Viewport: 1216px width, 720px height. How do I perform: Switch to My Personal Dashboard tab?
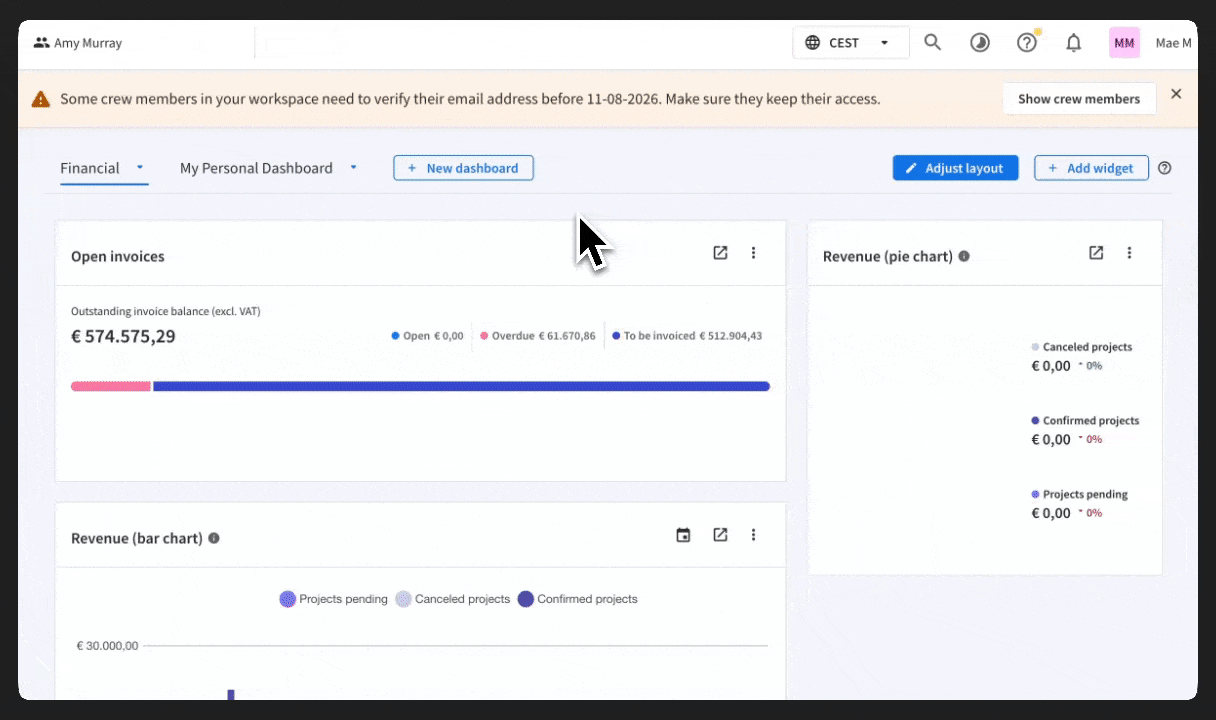coord(256,168)
